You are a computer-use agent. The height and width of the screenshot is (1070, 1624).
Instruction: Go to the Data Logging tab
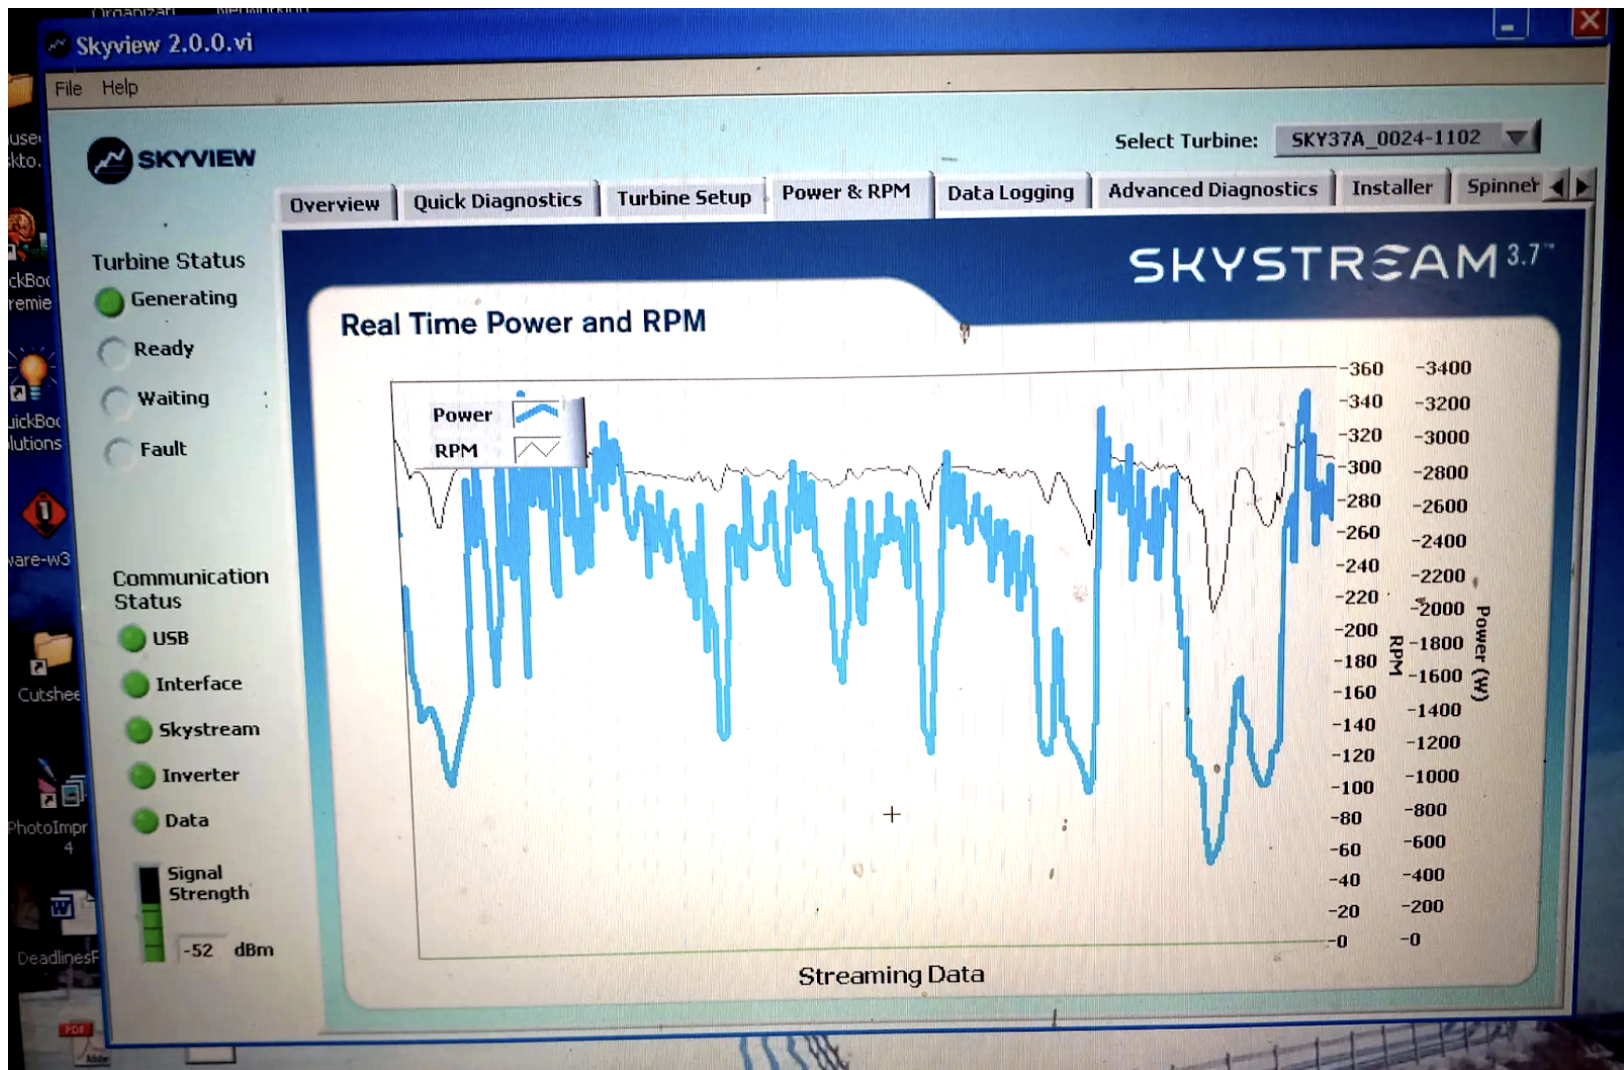pyautogui.click(x=1010, y=192)
